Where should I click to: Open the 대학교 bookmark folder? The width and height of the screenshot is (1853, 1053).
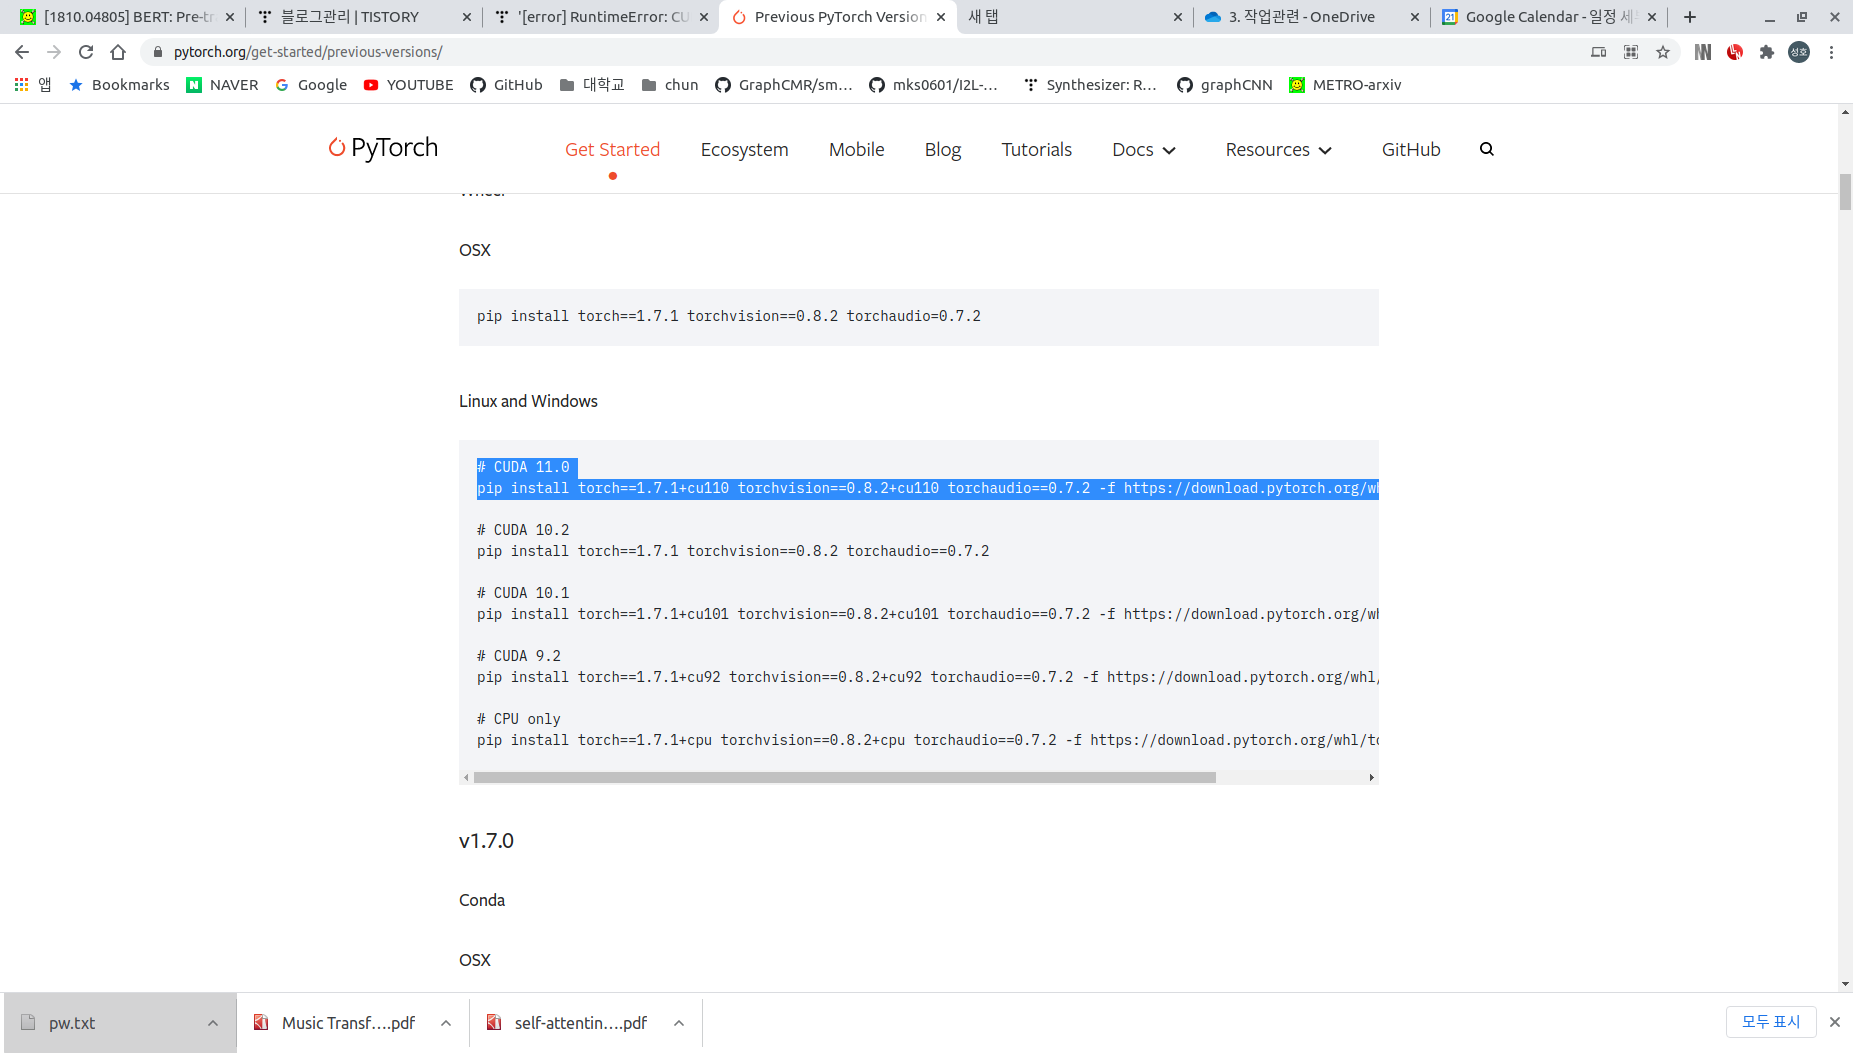point(592,85)
